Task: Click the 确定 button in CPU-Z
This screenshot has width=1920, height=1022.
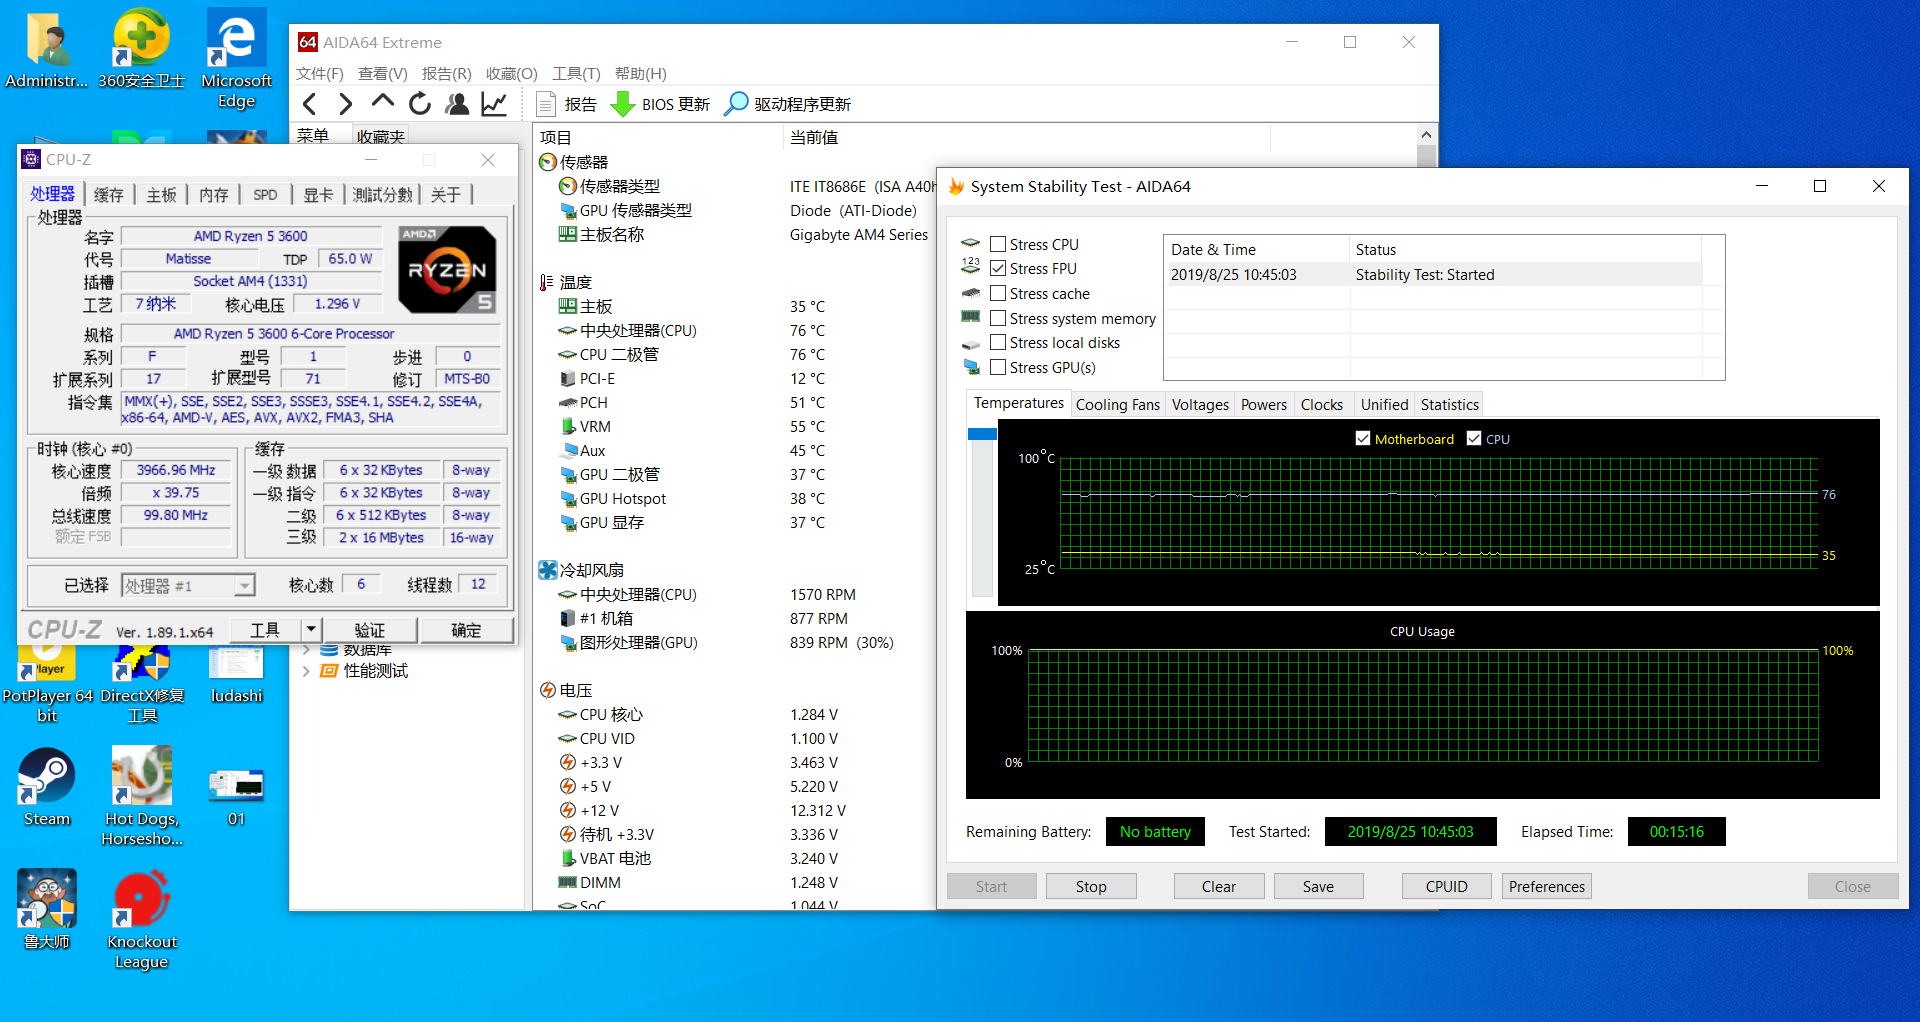Action: [466, 630]
